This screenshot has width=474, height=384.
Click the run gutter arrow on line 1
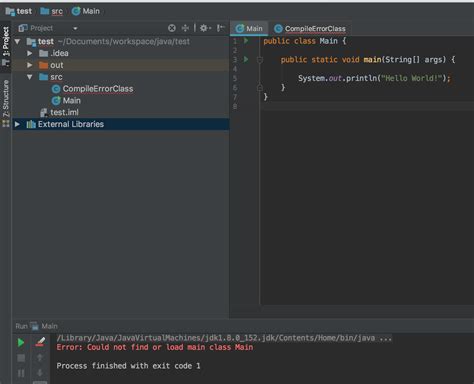click(x=246, y=41)
